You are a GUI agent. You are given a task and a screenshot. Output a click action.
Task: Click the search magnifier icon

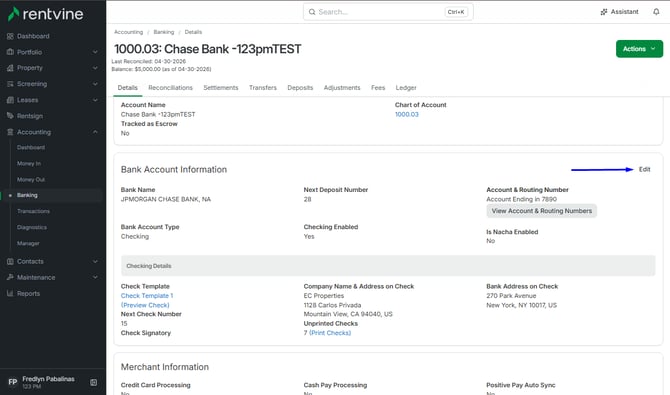tap(312, 12)
